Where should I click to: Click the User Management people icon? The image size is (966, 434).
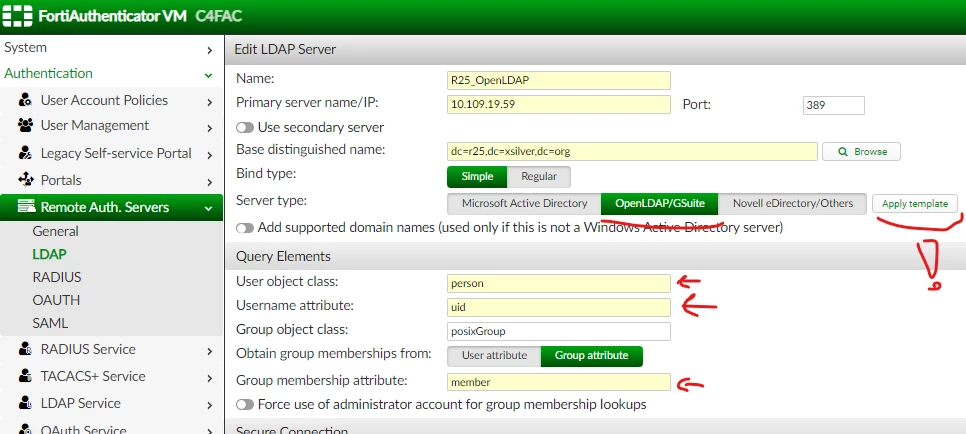25,126
